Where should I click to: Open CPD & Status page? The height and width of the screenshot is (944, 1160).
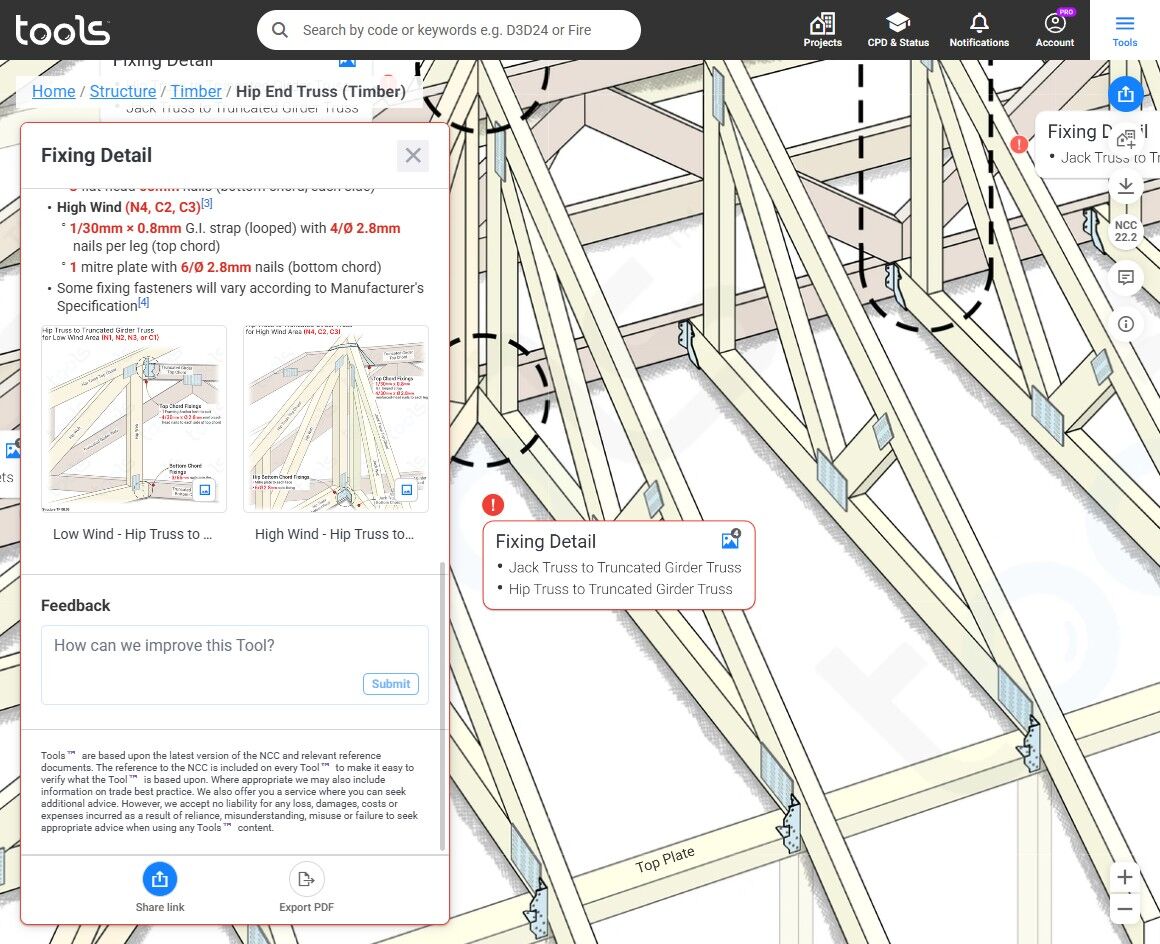point(898,30)
